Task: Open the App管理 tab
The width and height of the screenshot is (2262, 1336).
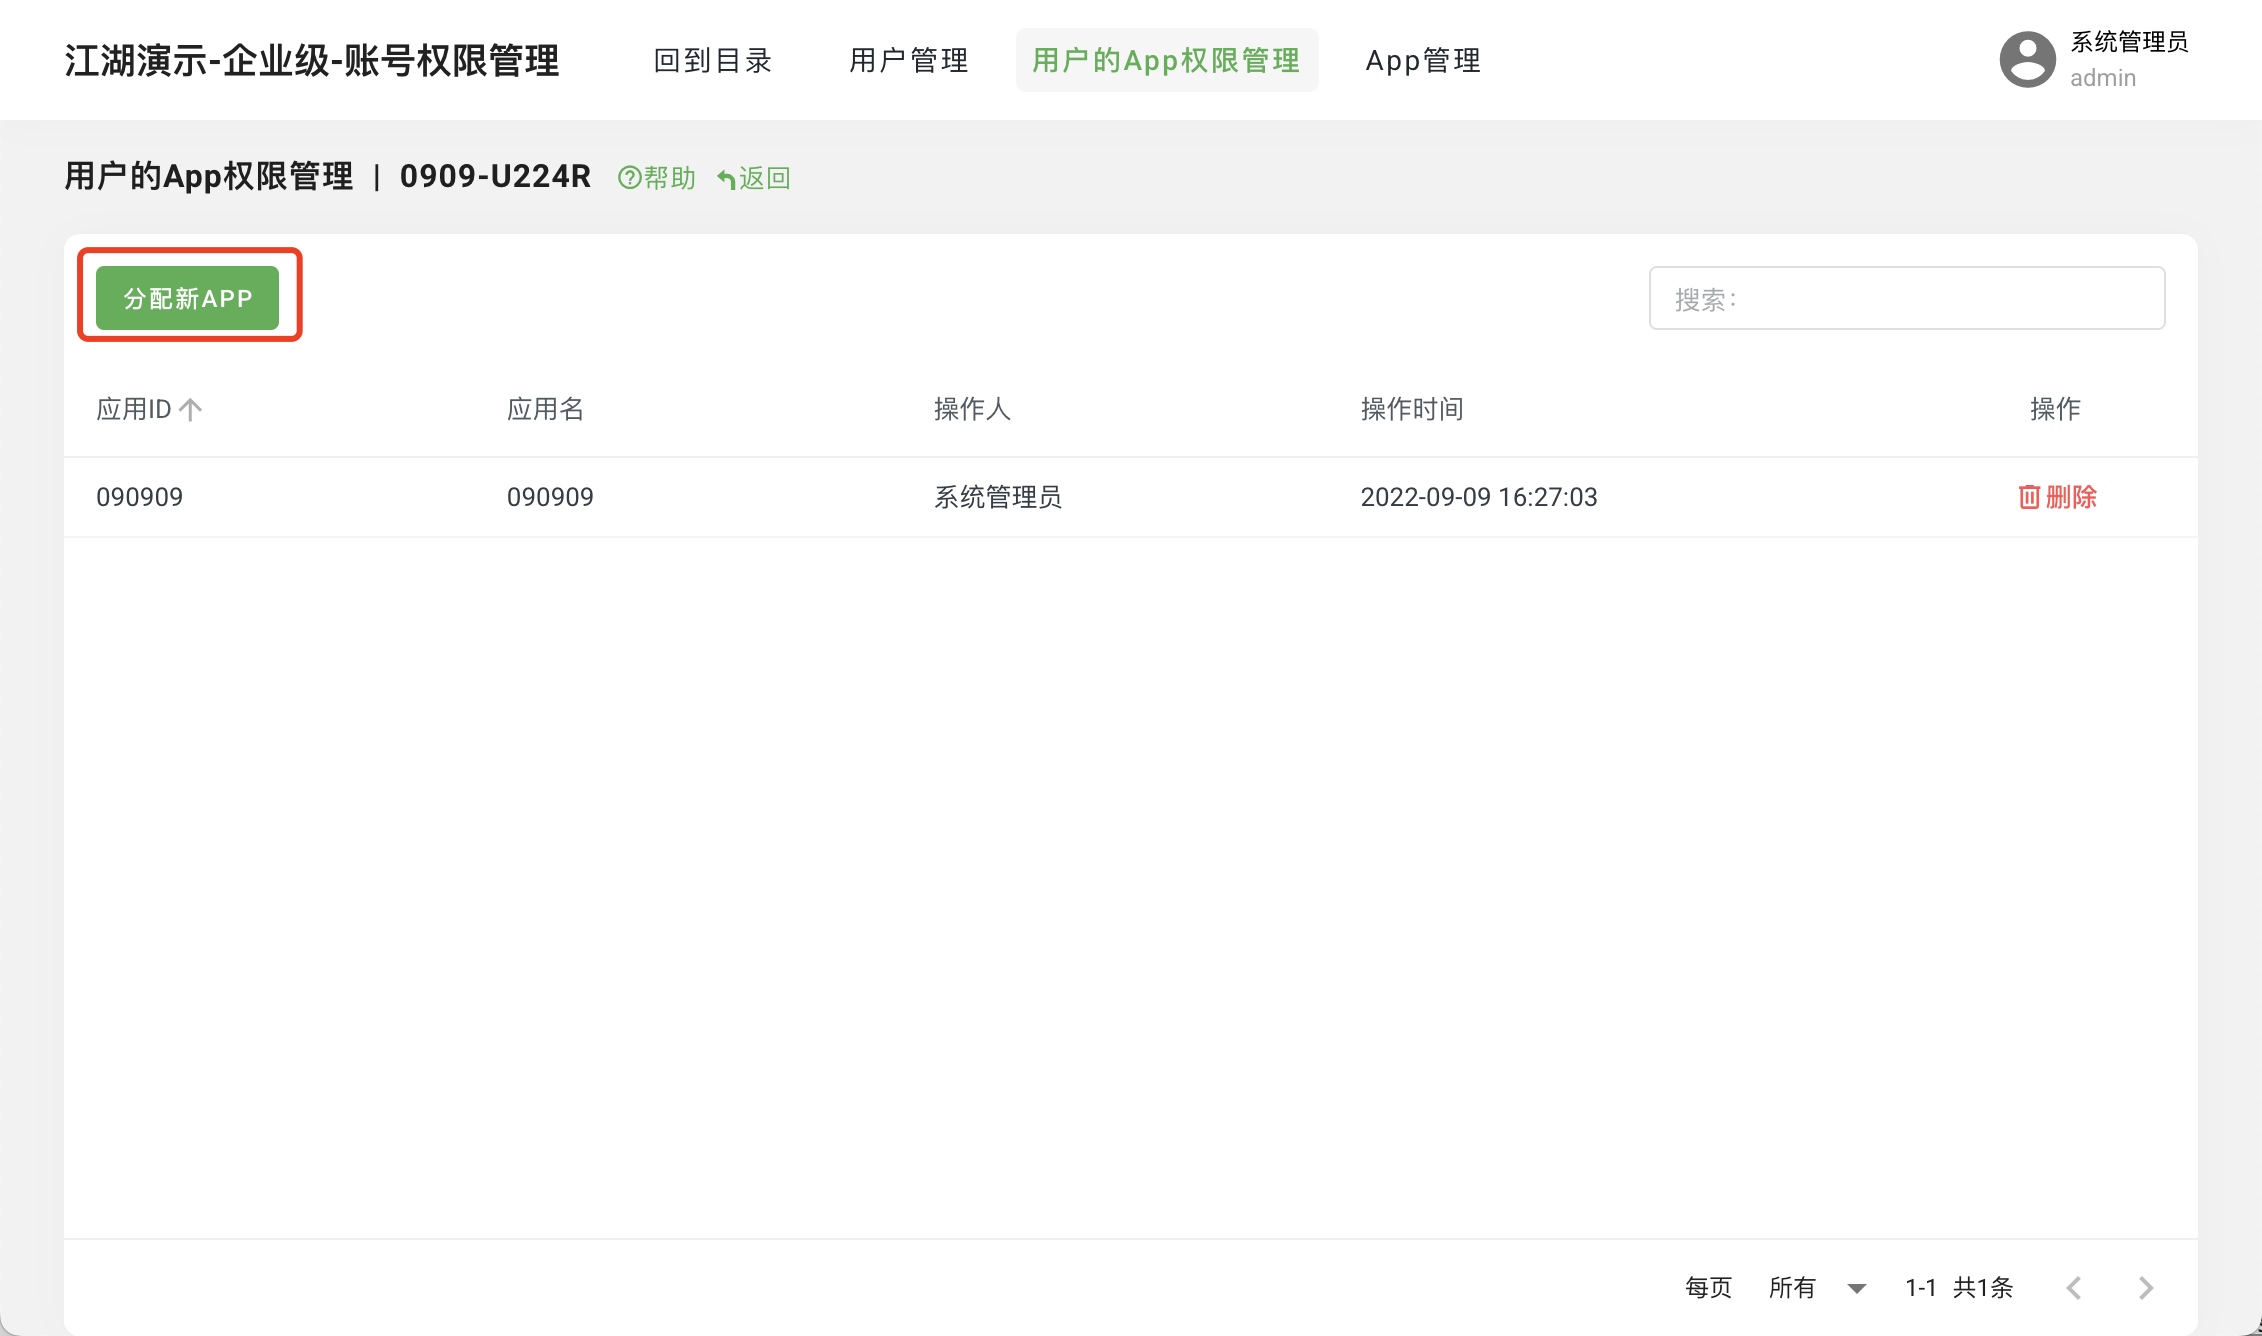Action: [1423, 61]
